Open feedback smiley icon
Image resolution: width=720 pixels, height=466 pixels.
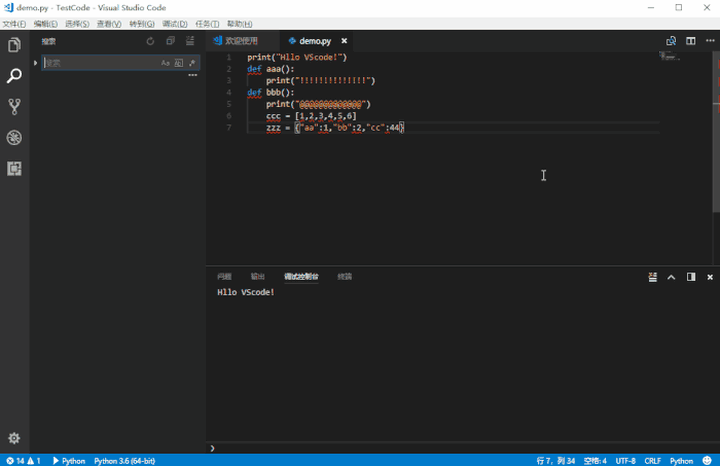tap(707, 460)
